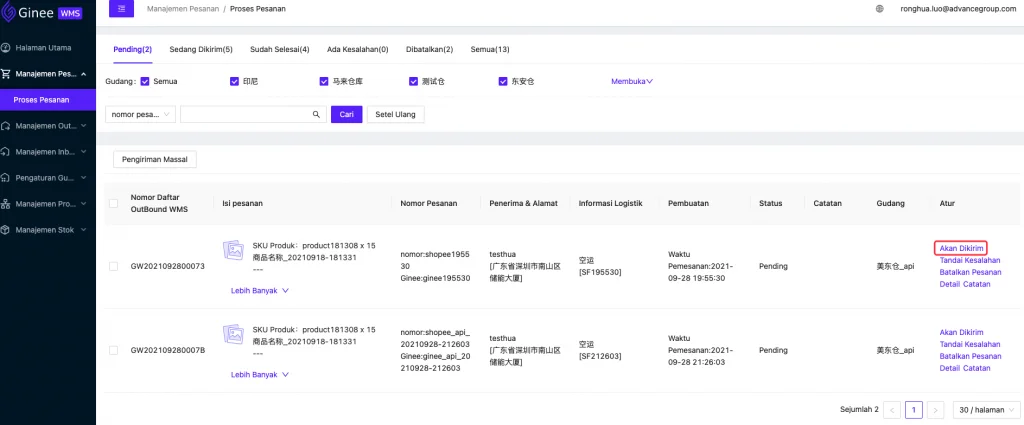
Task: Select the row checkbox for GW202109280007B
Action: point(114,351)
